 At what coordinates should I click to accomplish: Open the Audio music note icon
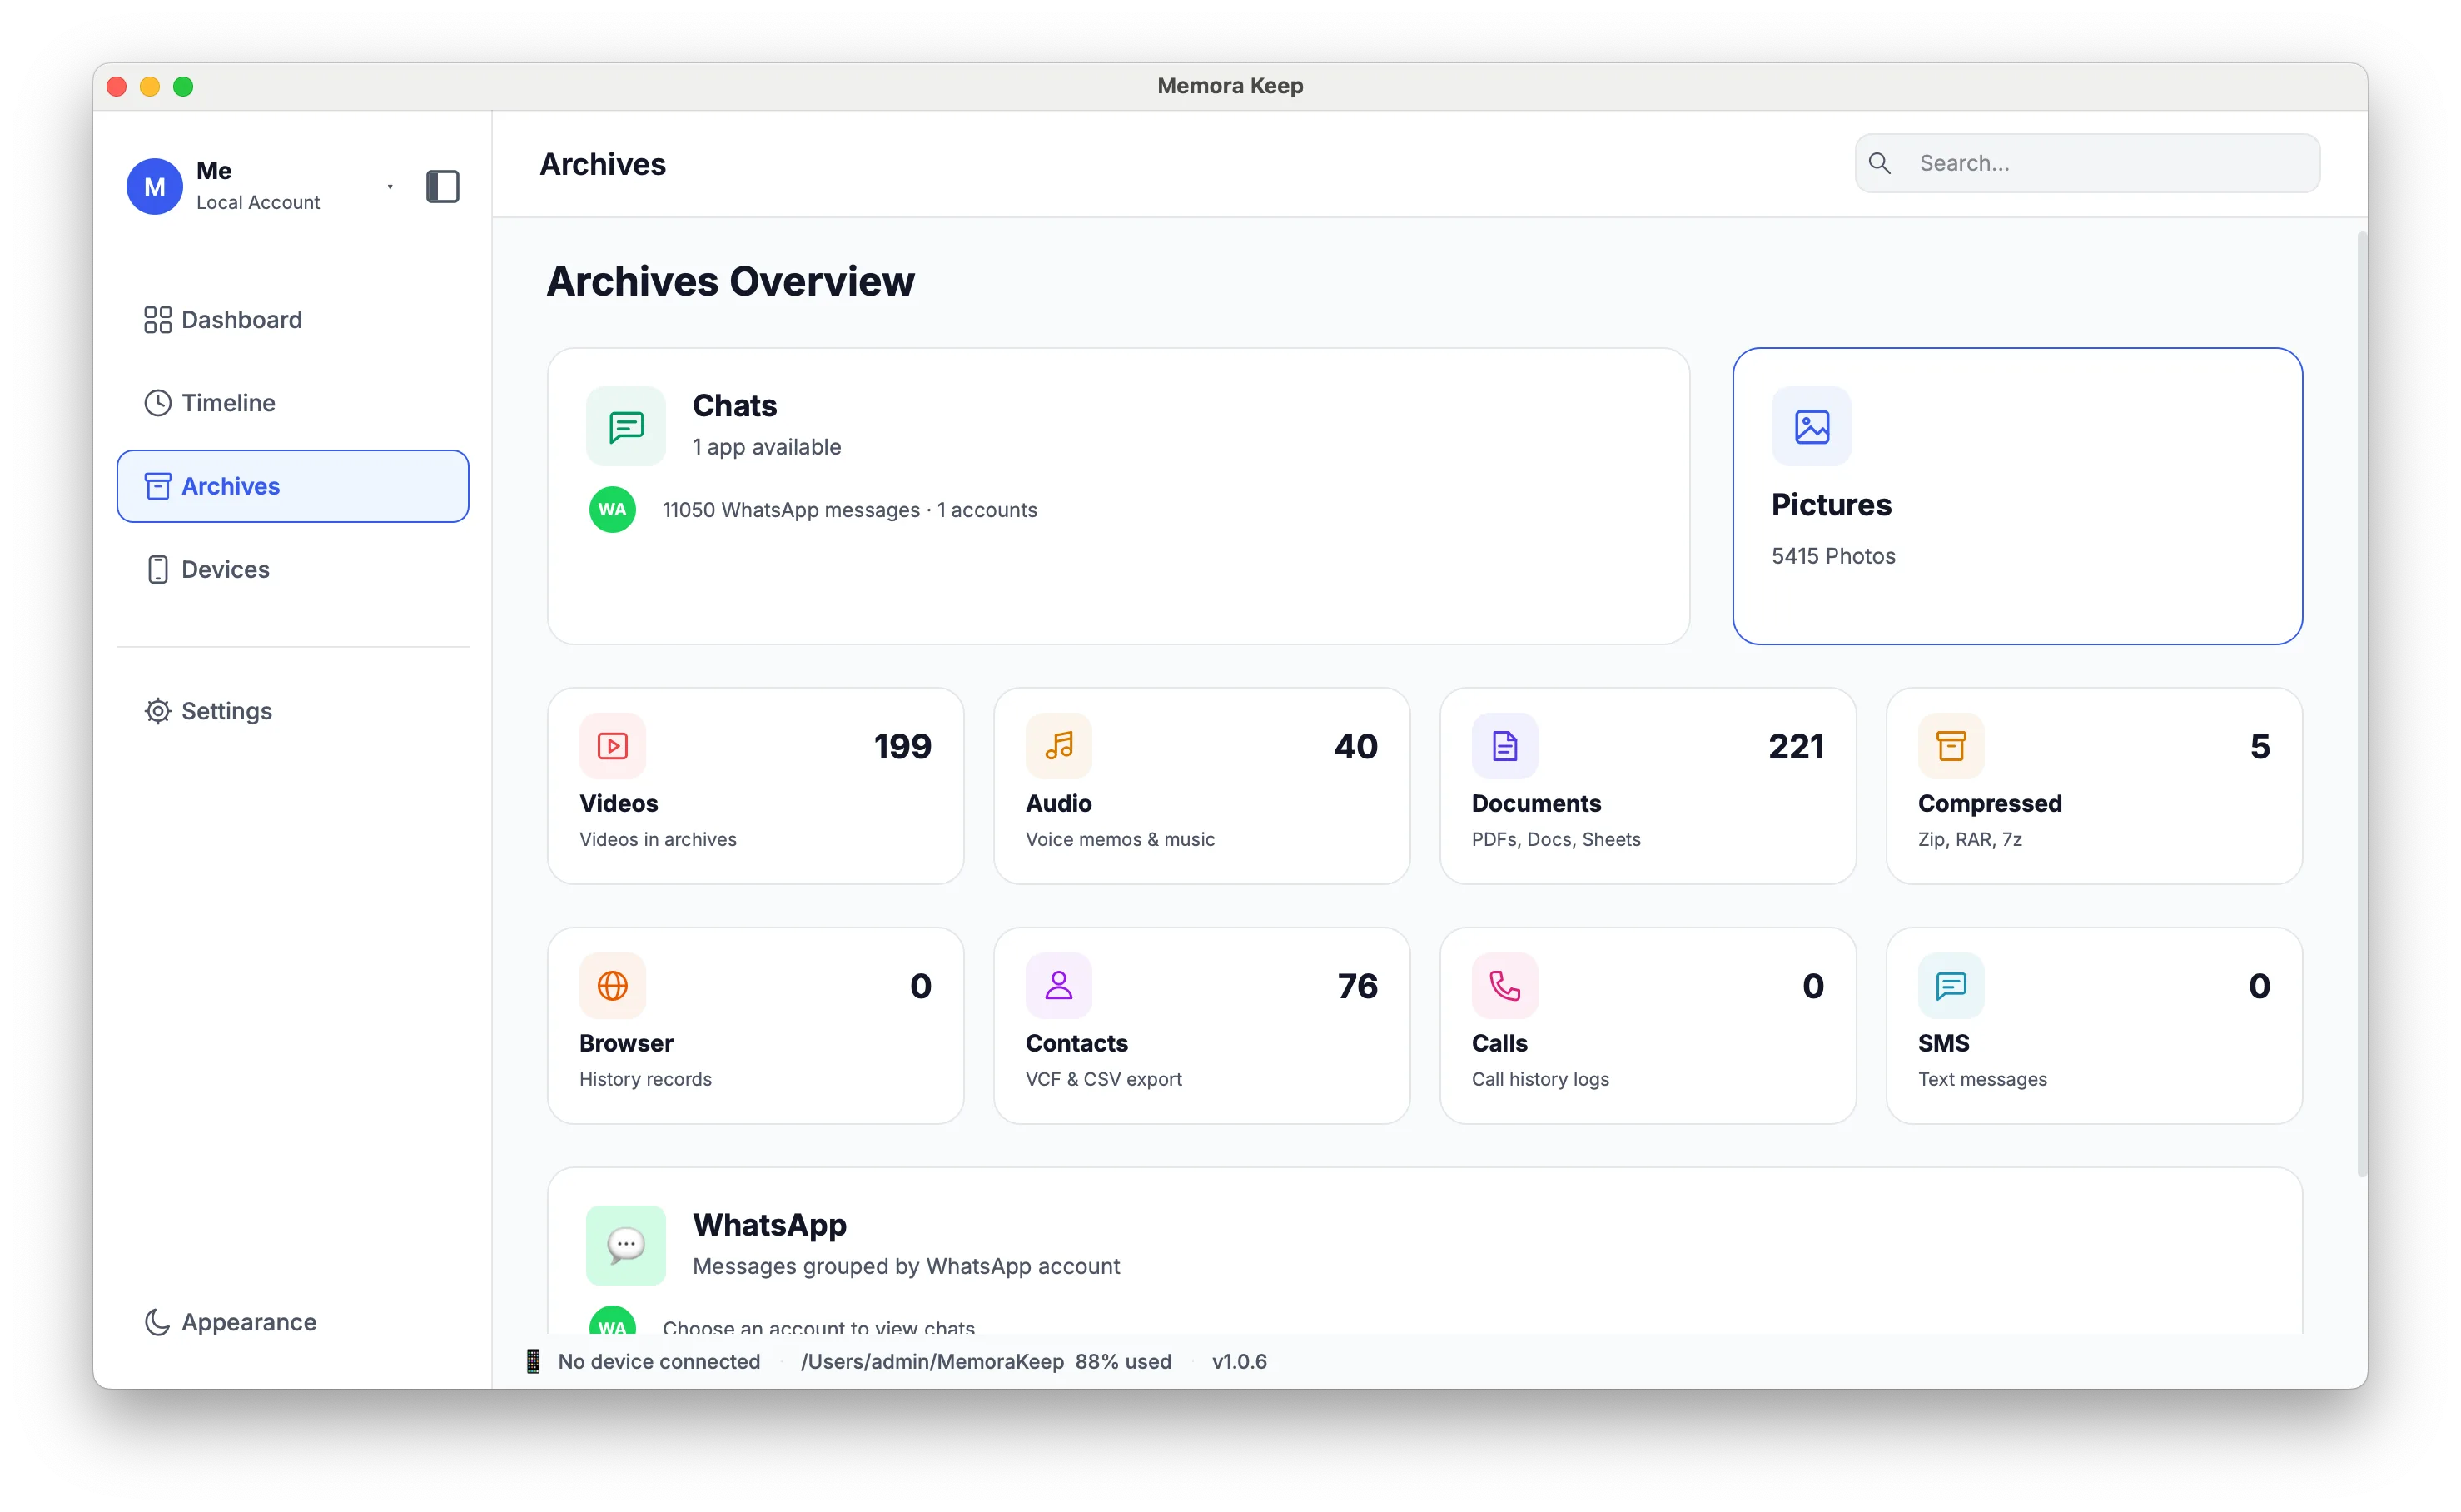[1058, 745]
